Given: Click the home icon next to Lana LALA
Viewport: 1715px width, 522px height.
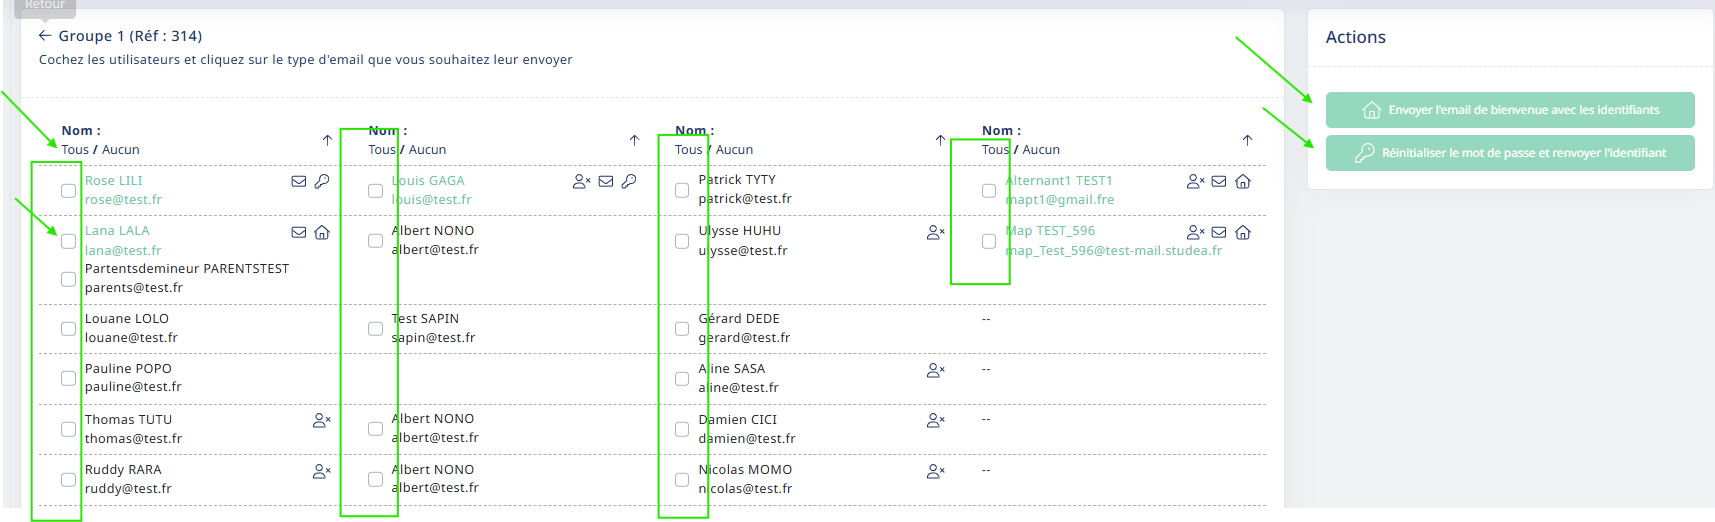Looking at the screenshot, I should click(322, 232).
